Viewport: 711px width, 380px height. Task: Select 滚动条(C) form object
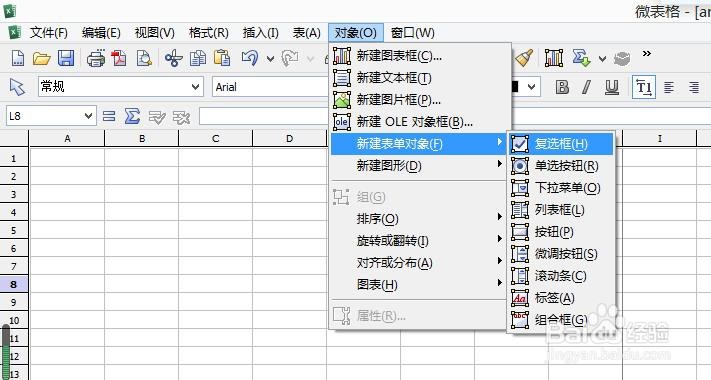click(561, 276)
